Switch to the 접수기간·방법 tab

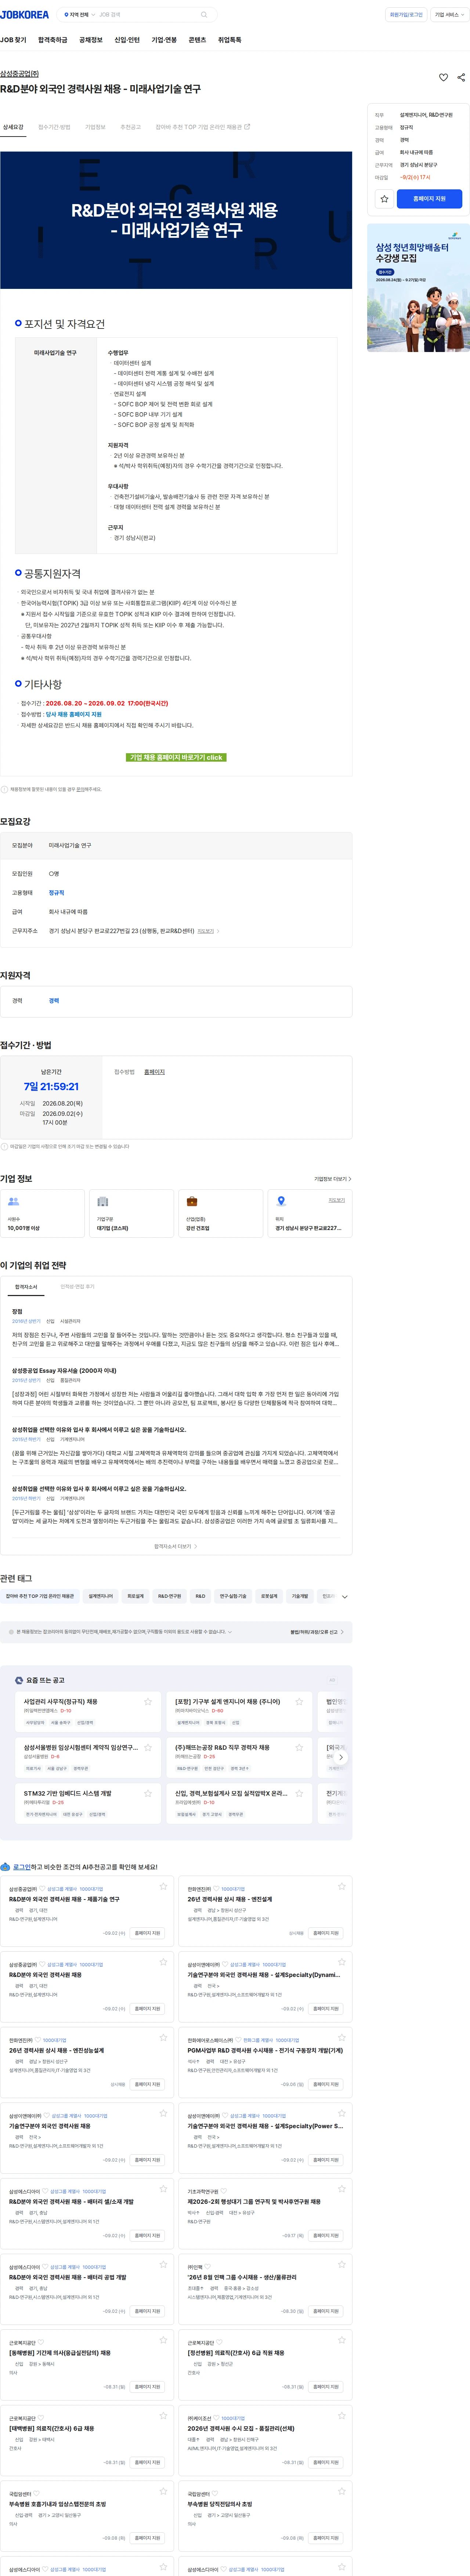click(54, 127)
